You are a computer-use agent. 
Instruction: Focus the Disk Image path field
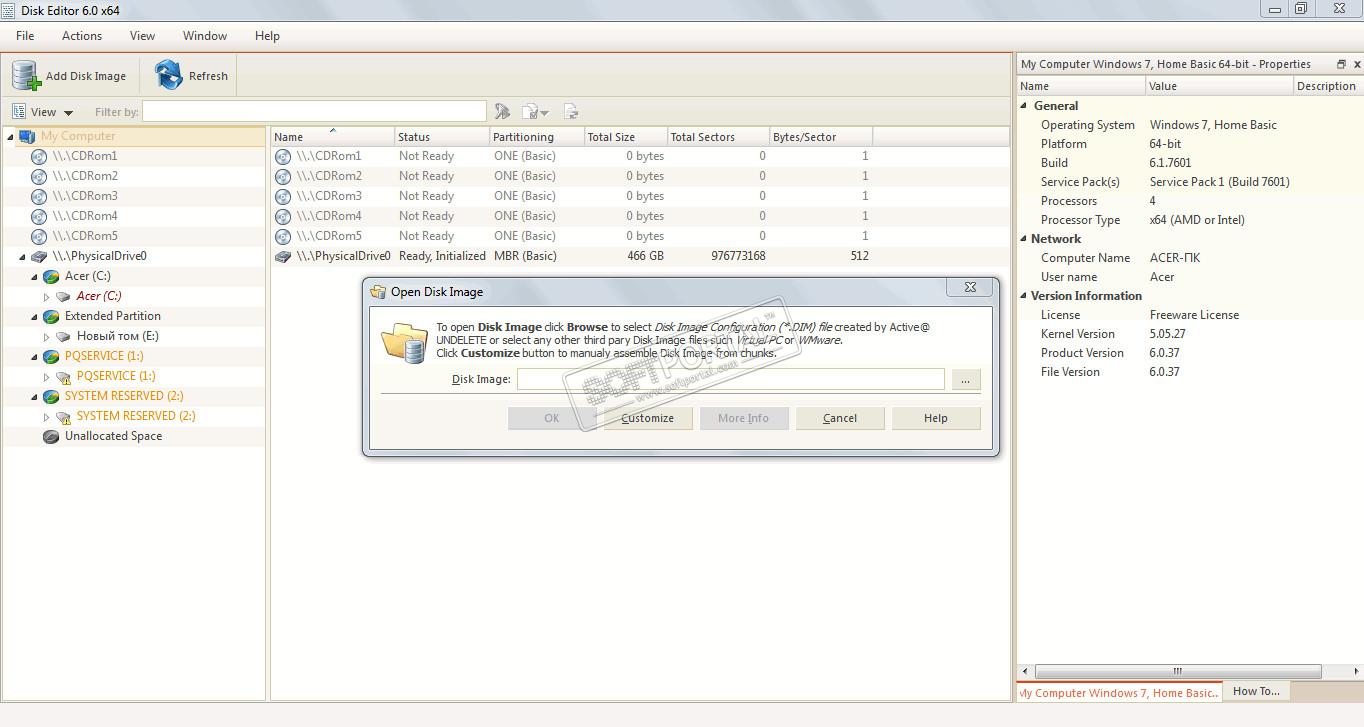pos(731,379)
